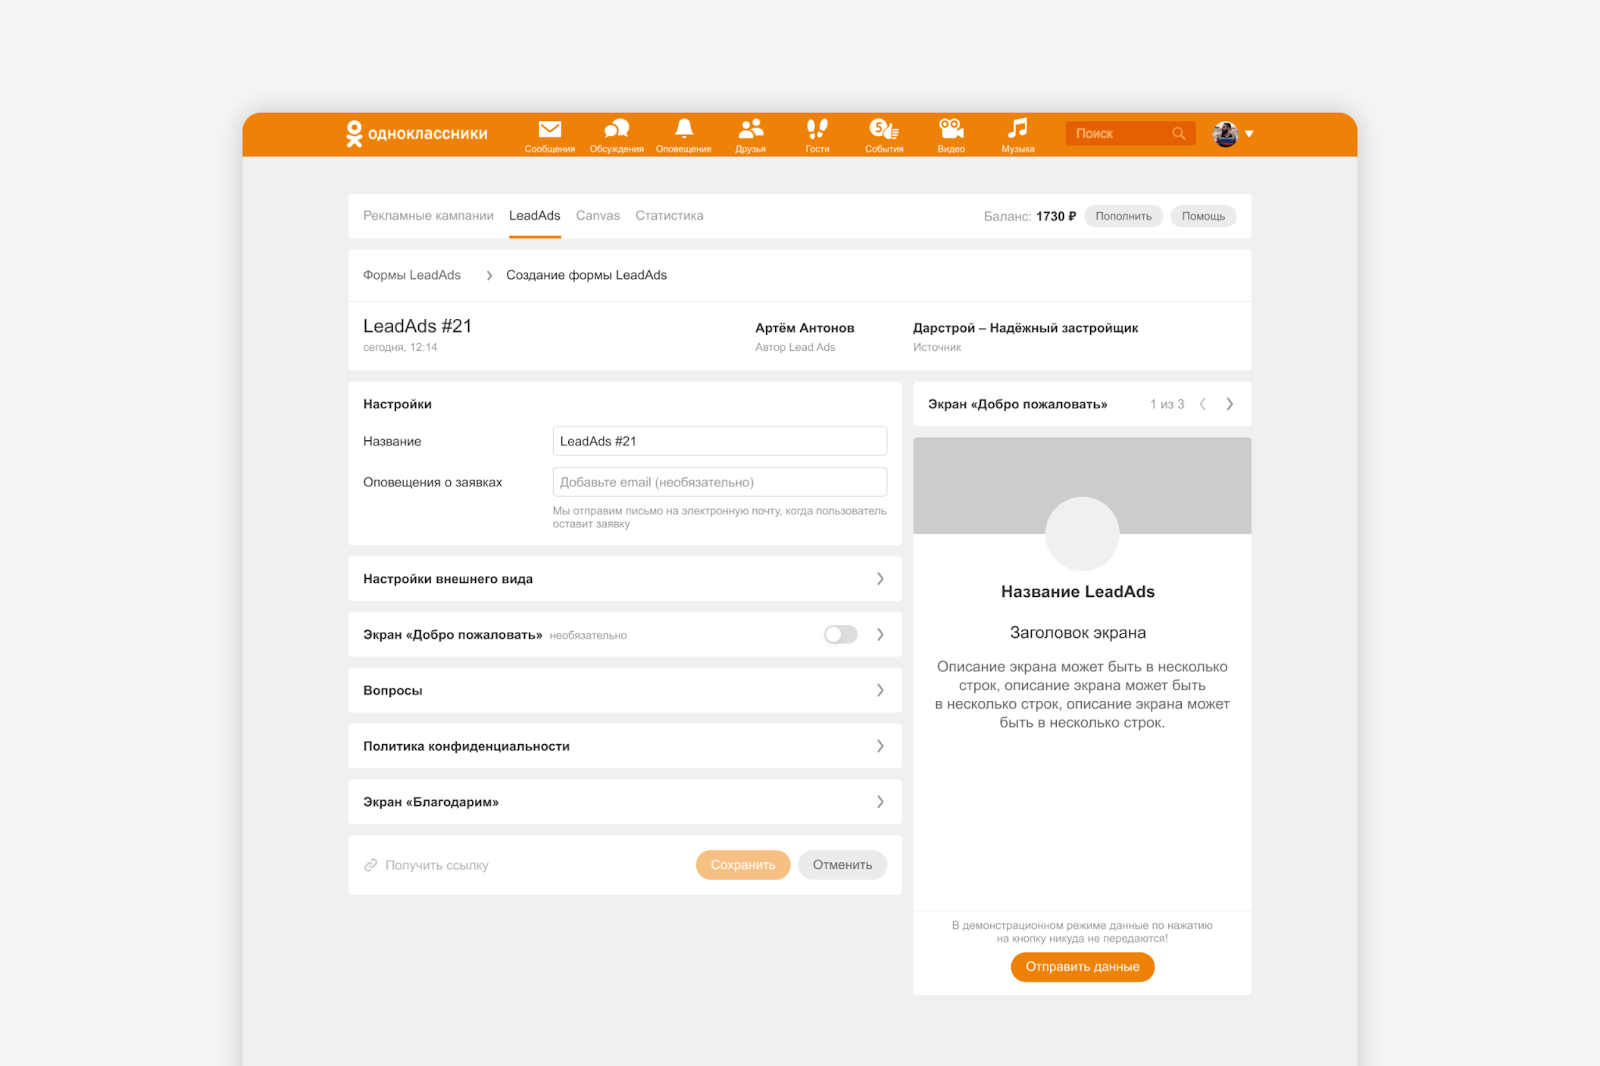The width and height of the screenshot is (1600, 1066).
Task: Open the Video camera icon
Action: point(951,130)
